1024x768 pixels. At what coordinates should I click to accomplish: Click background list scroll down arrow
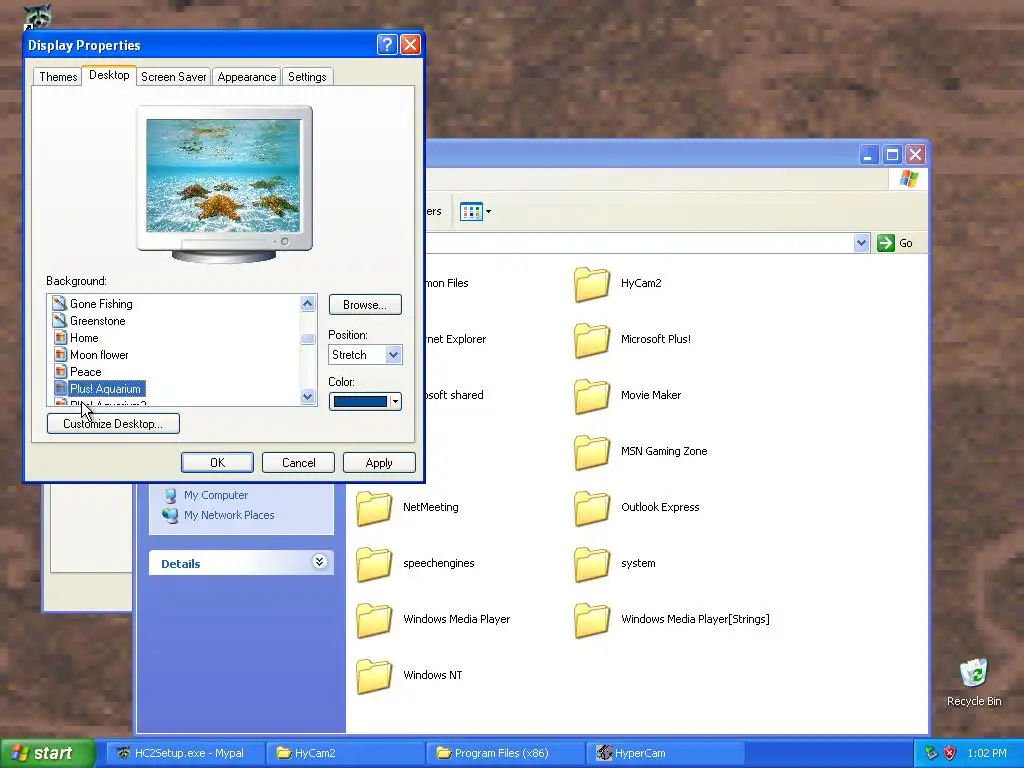click(x=308, y=396)
